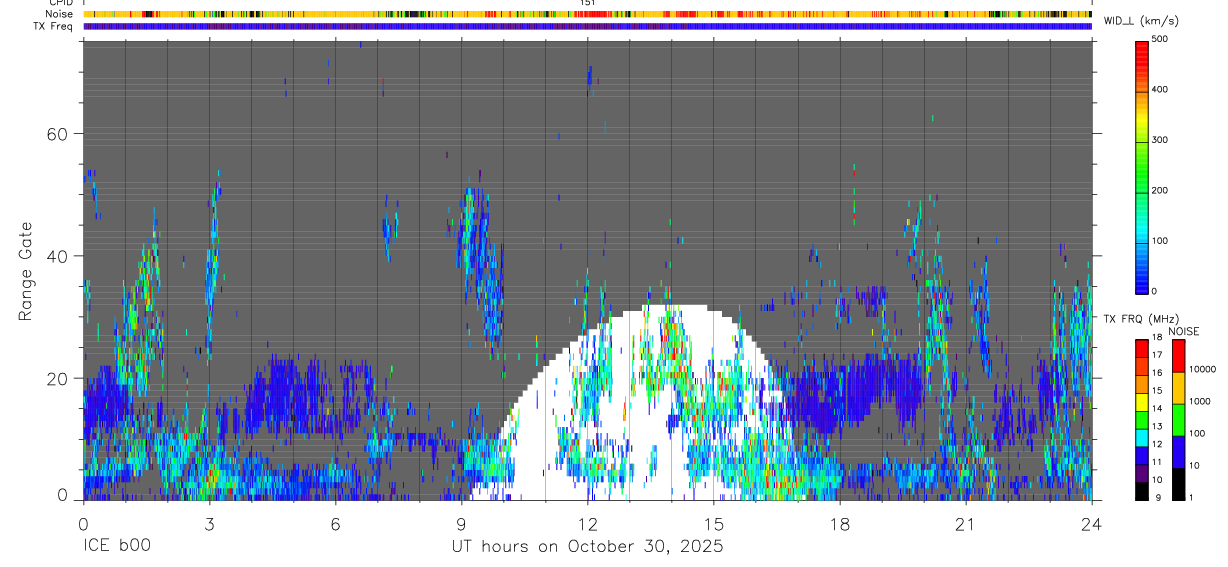1228x567 pixels.
Task: Click the 'UT hours on October 30, 2025' axis title
Action: click(x=587, y=547)
